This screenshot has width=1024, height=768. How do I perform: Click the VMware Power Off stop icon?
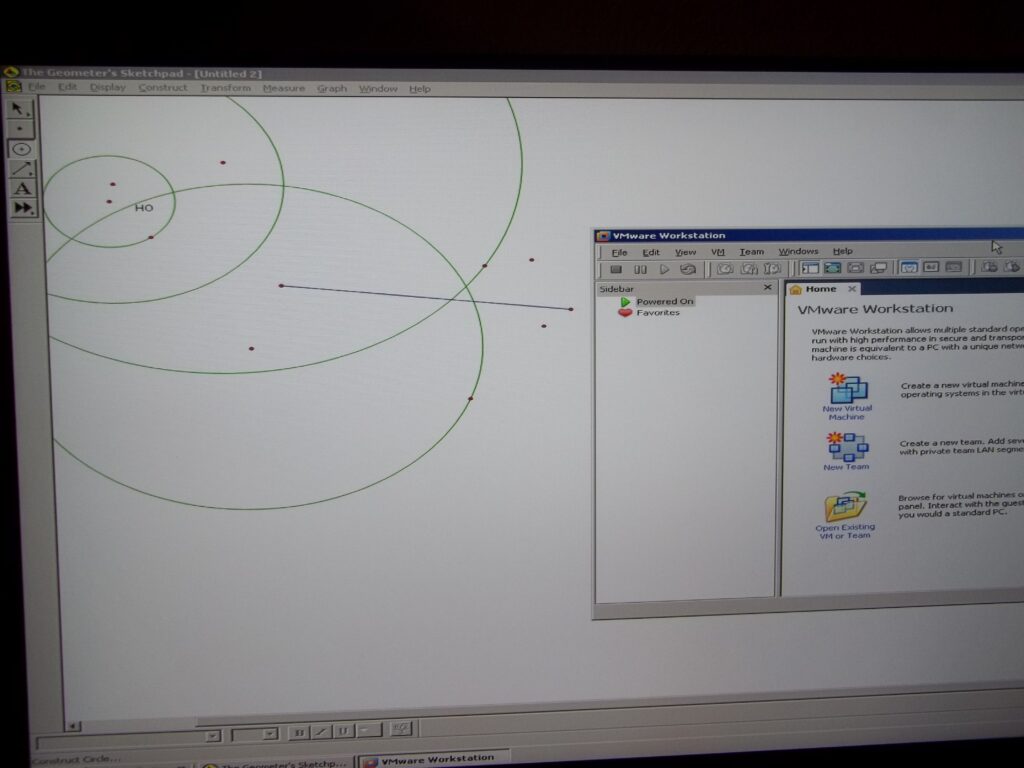(x=616, y=269)
